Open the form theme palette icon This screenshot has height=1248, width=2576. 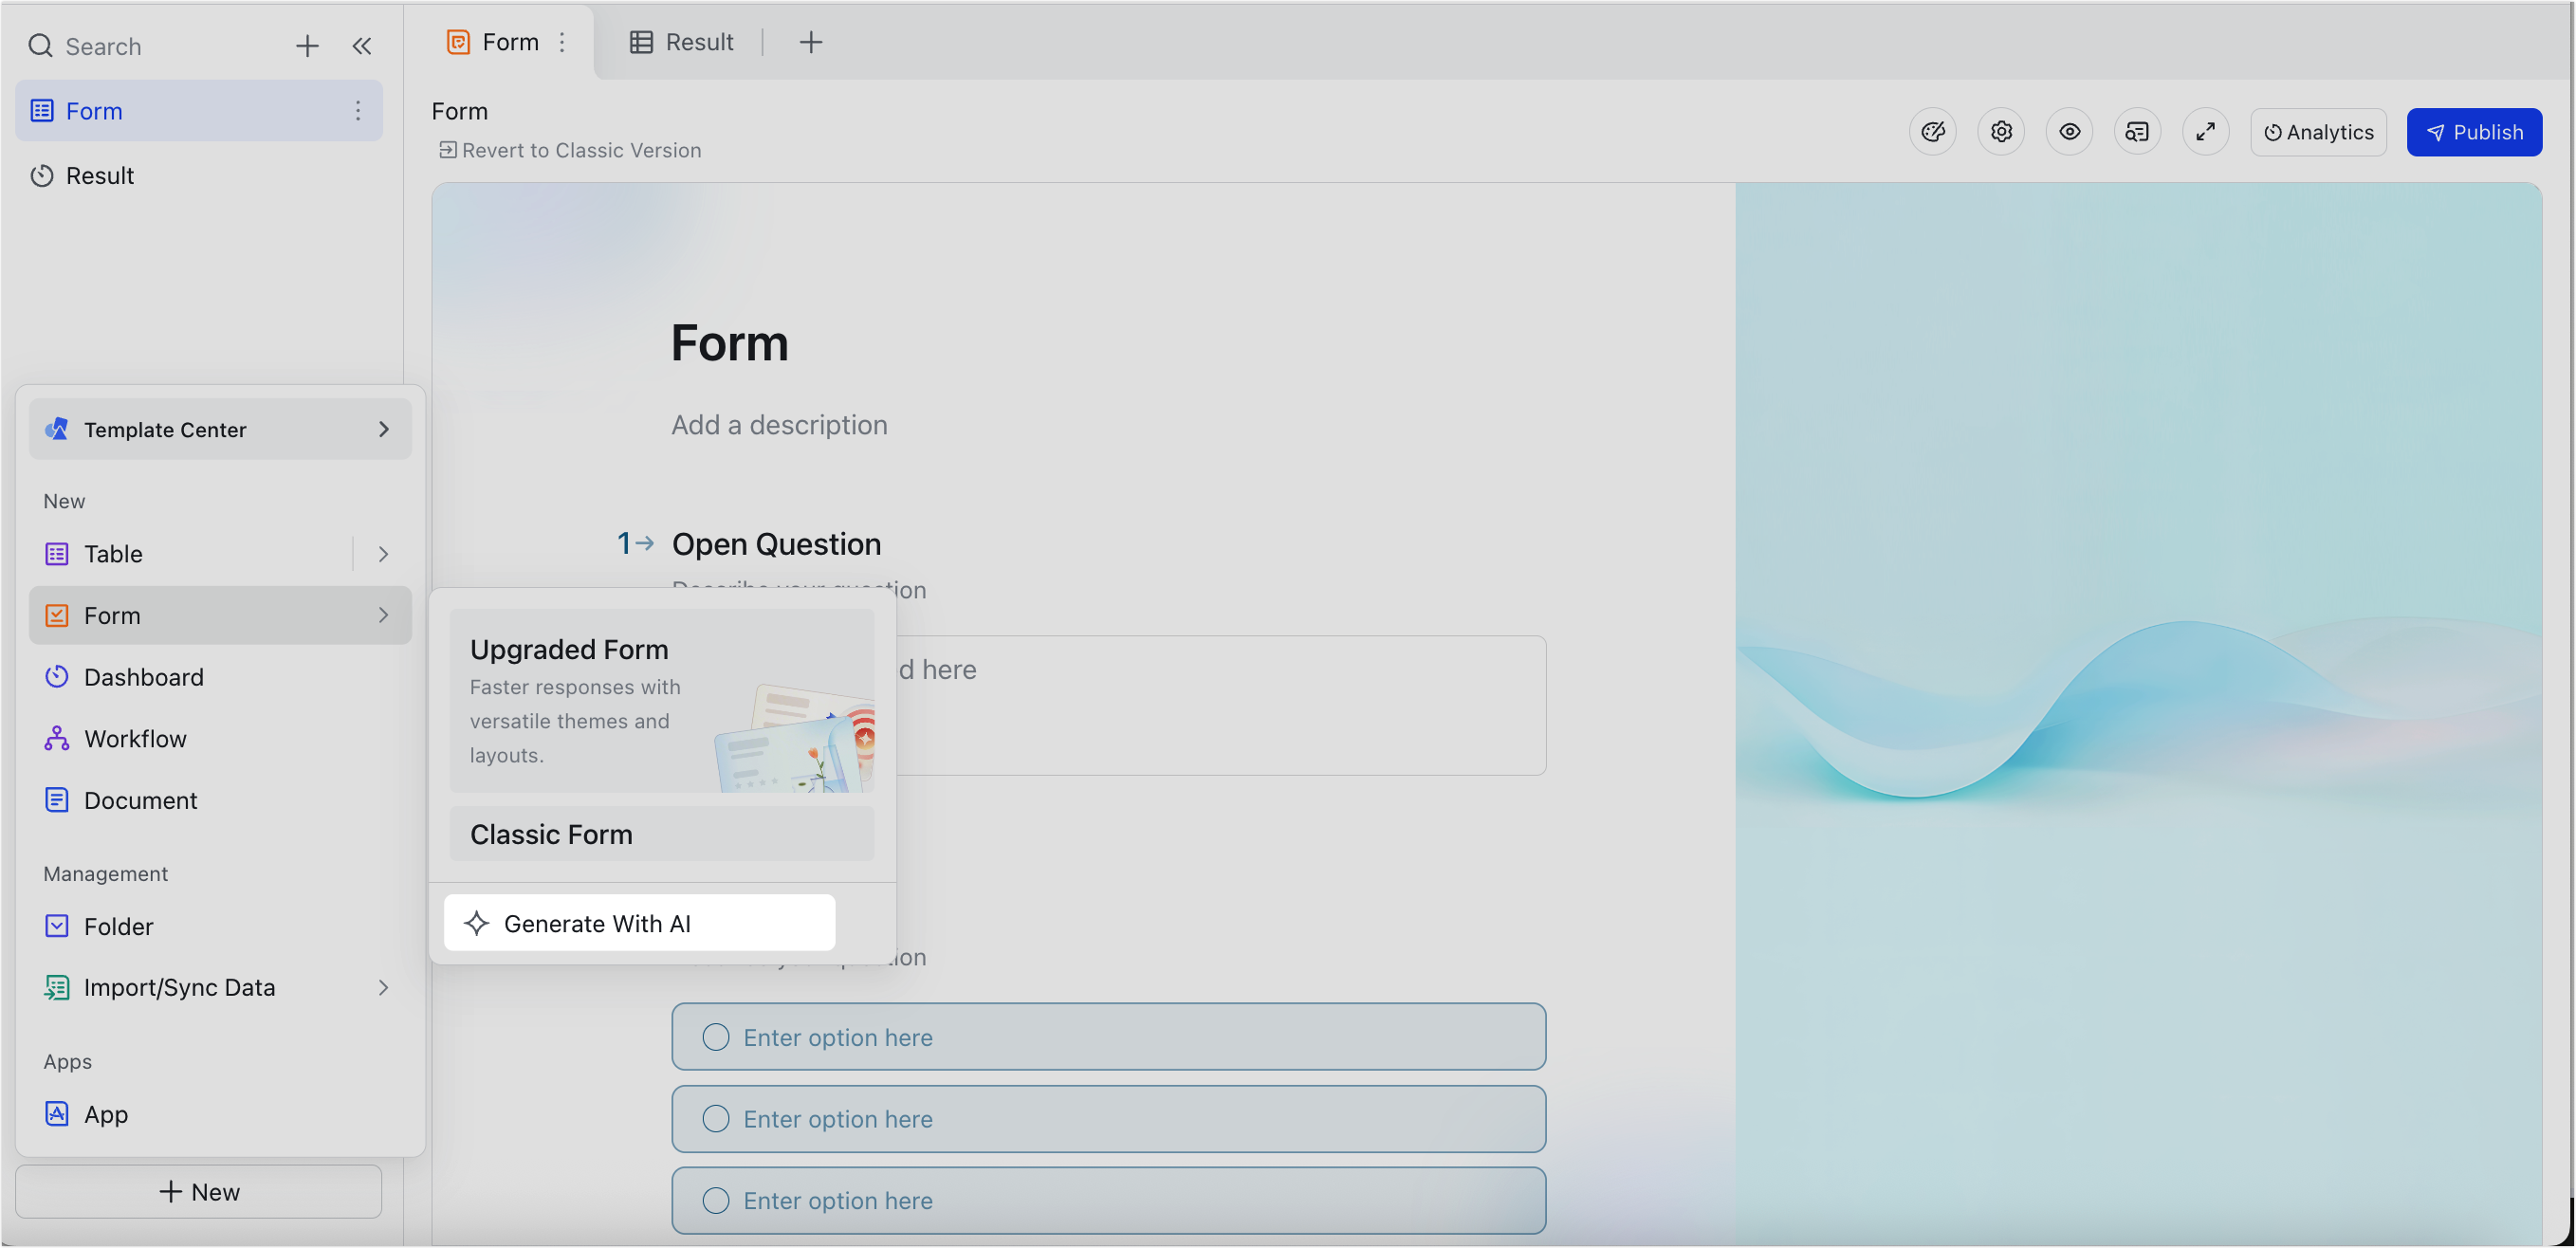point(1933,132)
